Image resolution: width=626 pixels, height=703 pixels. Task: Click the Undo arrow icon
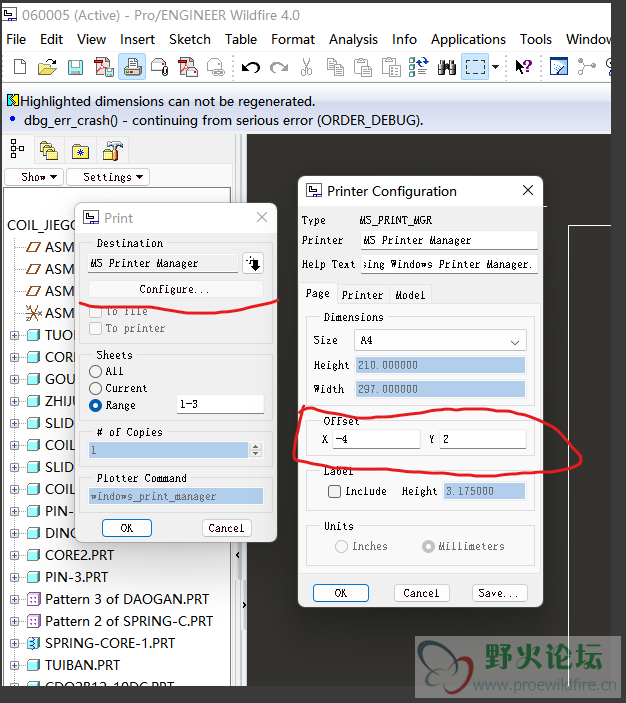tap(251, 67)
